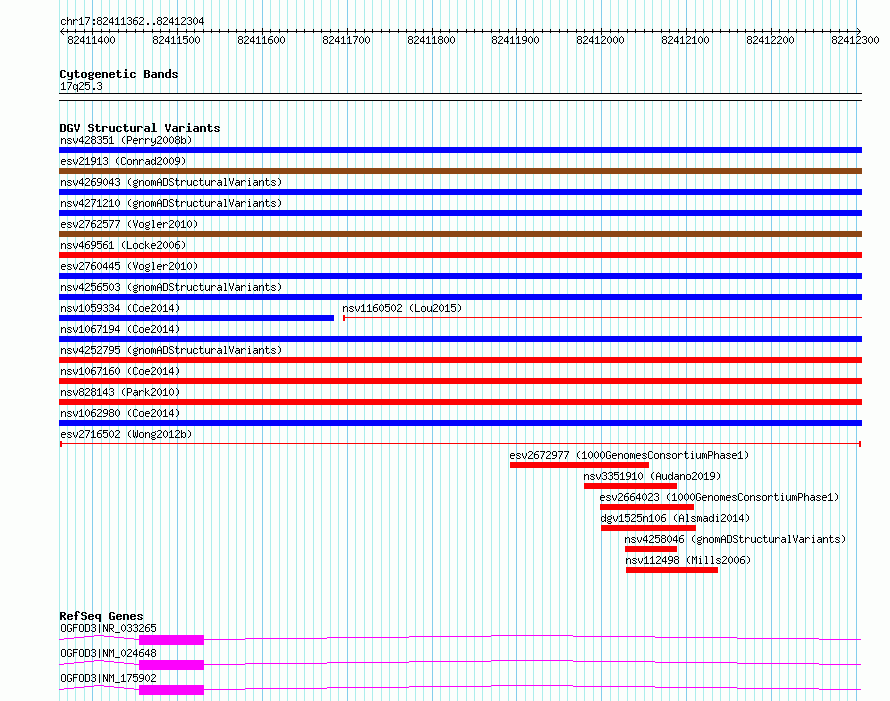Click esv2716502 (Wong2012b) label
Viewport: 890px width, 701px height.
126,434
